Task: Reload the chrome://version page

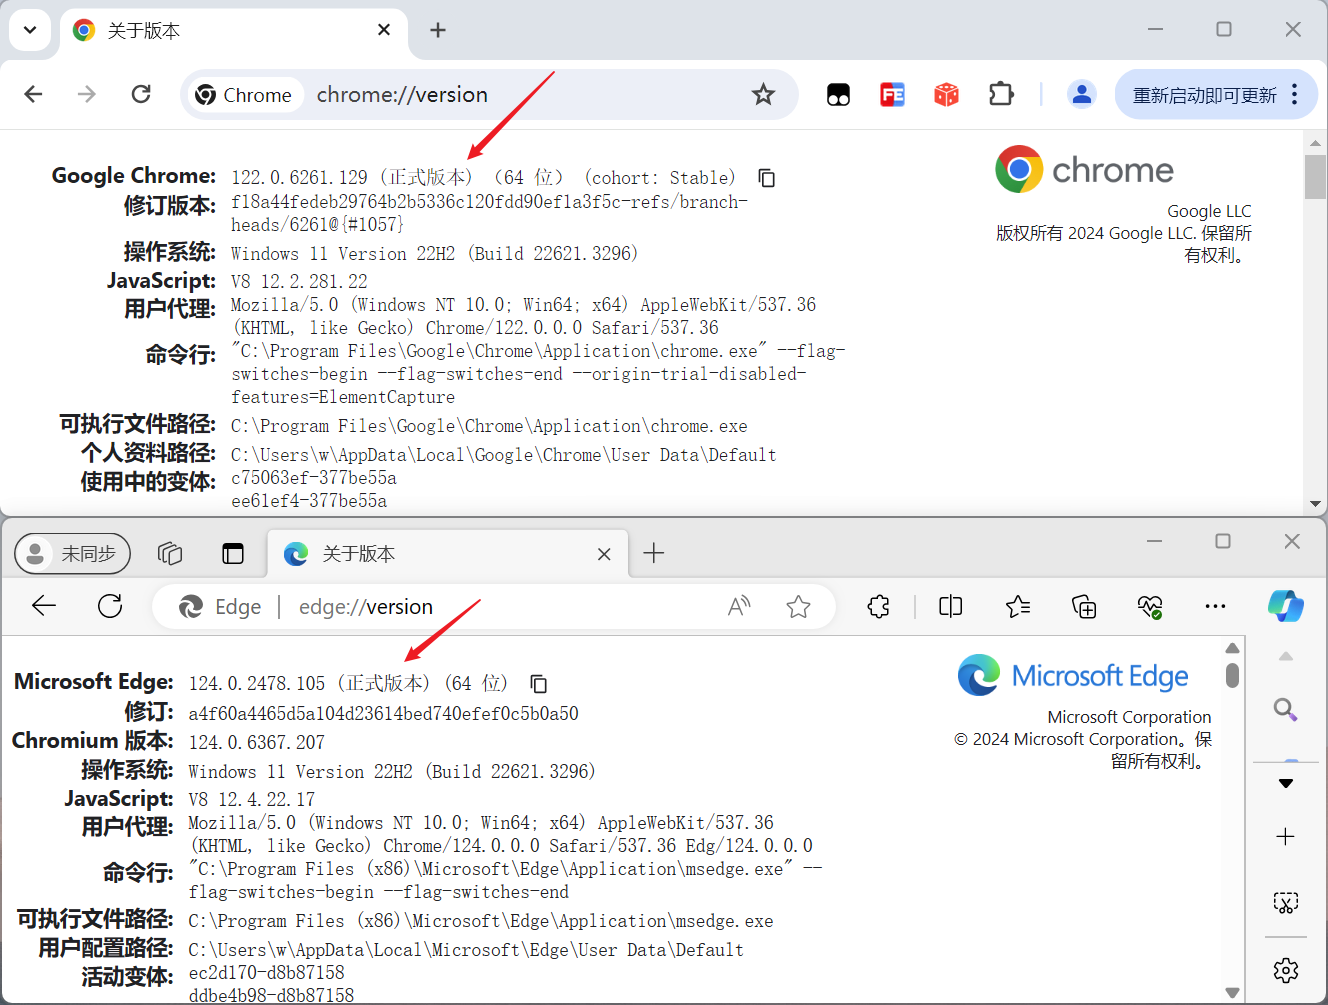Action: click(x=141, y=94)
